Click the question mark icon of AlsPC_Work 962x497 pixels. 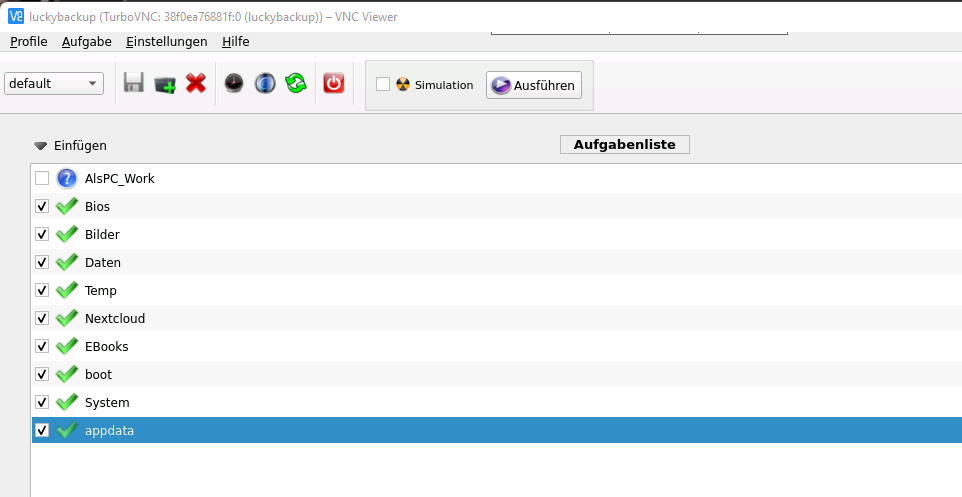66,179
